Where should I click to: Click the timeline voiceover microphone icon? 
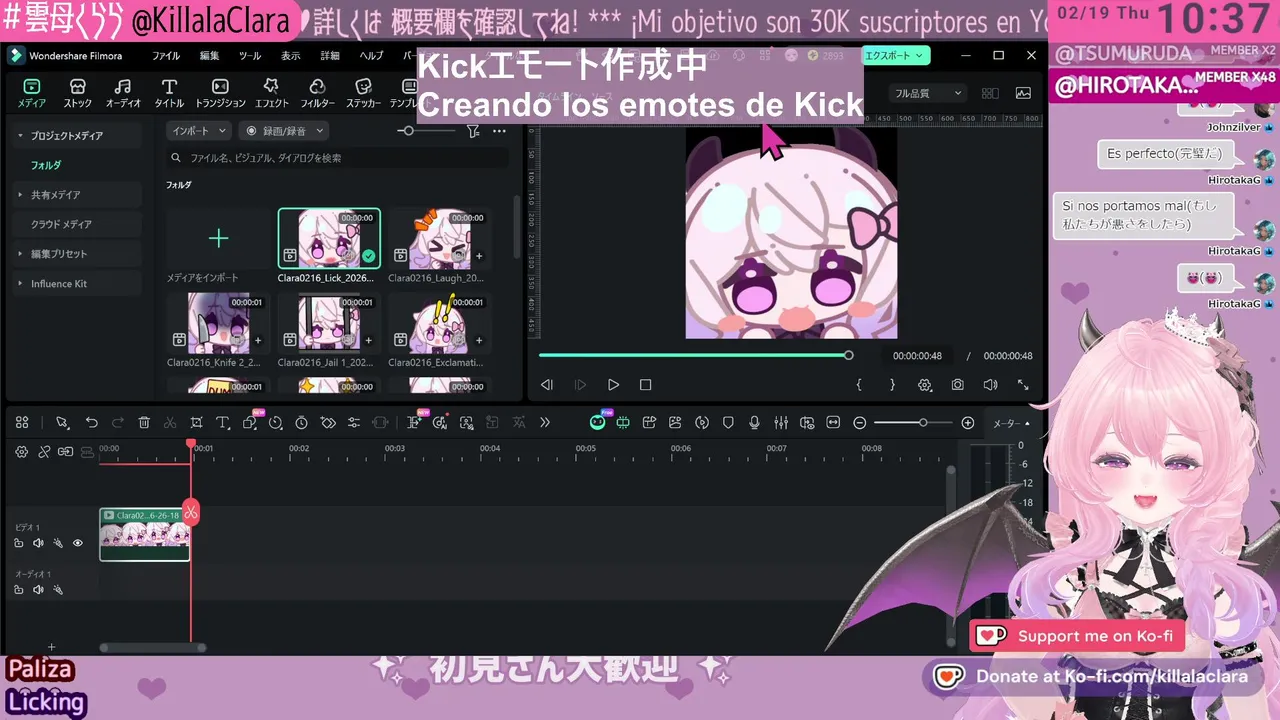click(x=754, y=423)
